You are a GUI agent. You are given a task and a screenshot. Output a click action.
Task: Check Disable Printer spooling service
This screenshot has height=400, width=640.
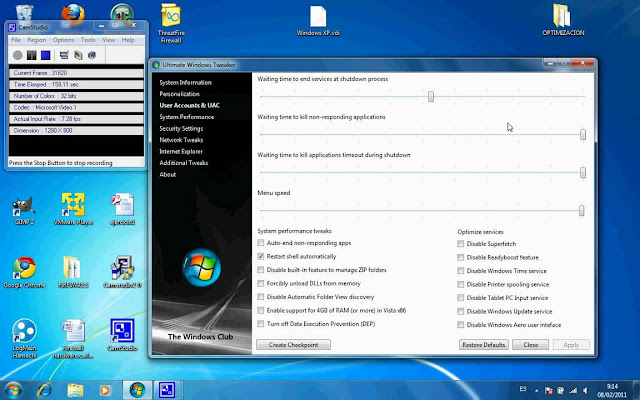point(460,284)
